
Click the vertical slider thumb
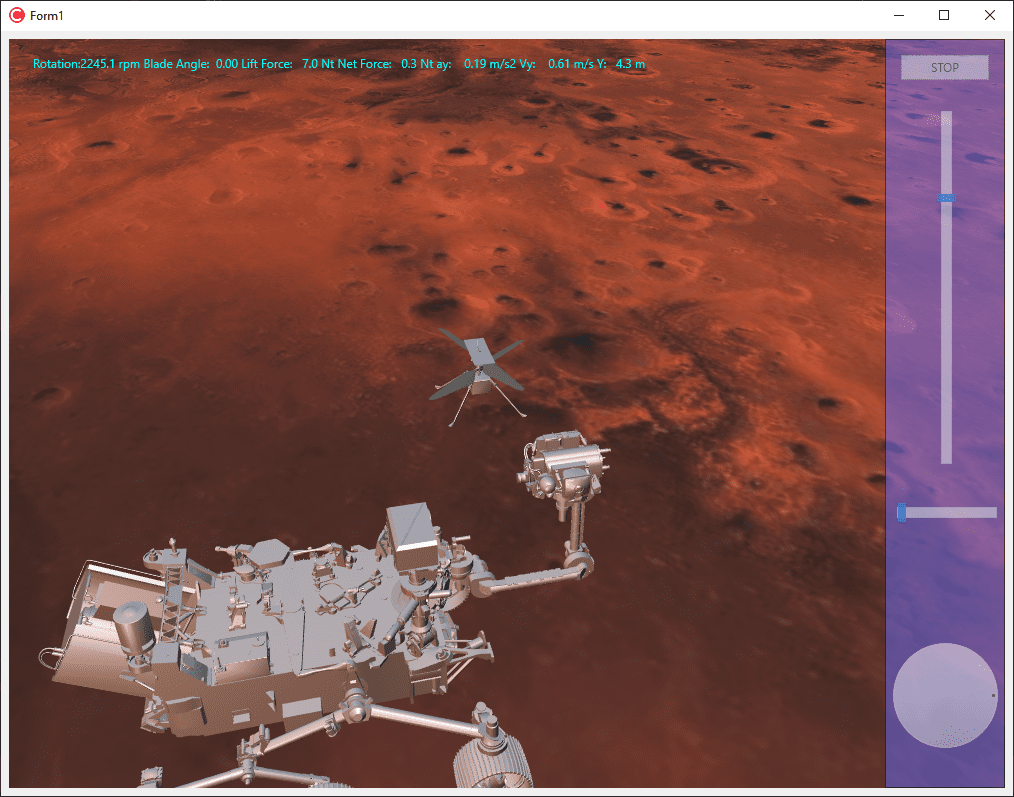(x=946, y=197)
